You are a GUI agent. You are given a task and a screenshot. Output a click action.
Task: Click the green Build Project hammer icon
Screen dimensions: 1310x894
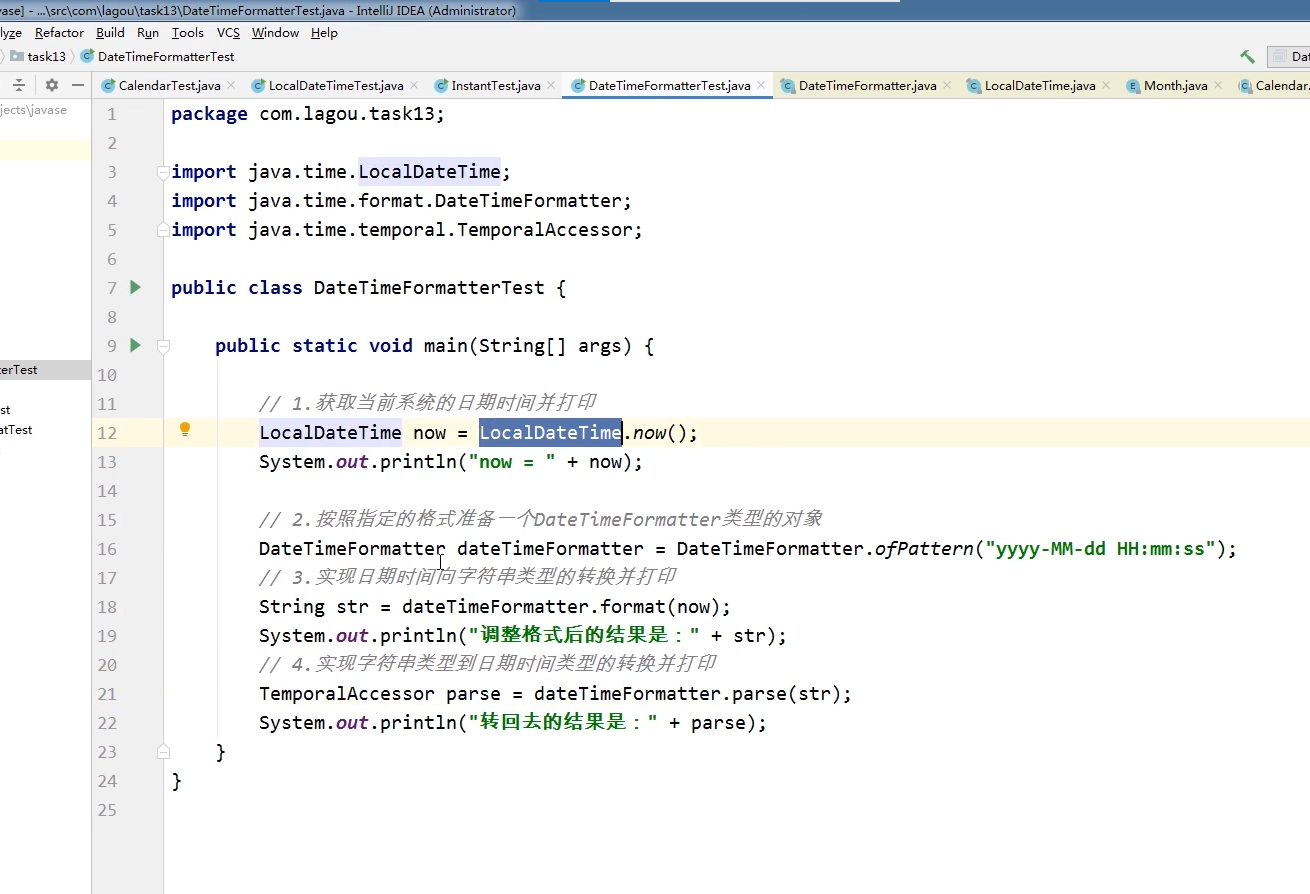click(x=1247, y=57)
